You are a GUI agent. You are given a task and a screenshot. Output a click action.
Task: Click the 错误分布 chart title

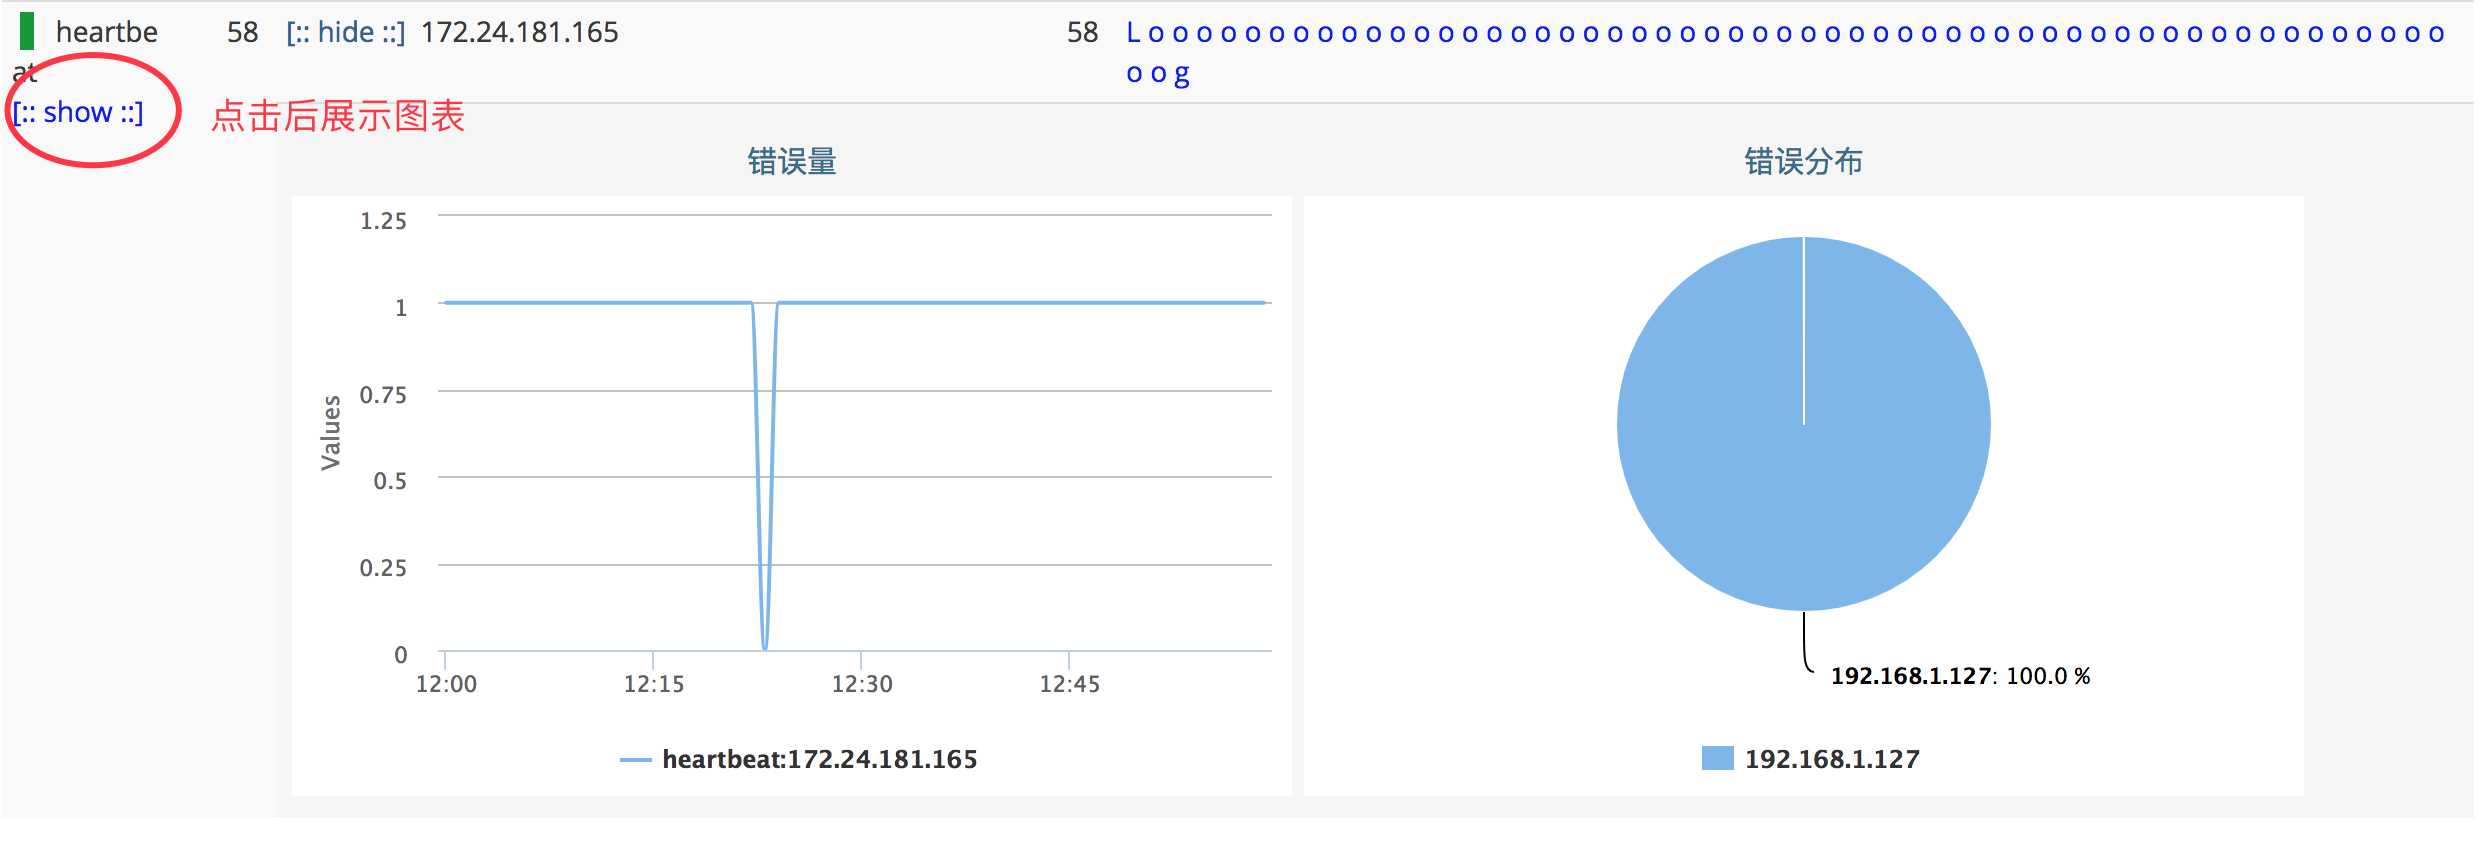pyautogui.click(x=1803, y=161)
